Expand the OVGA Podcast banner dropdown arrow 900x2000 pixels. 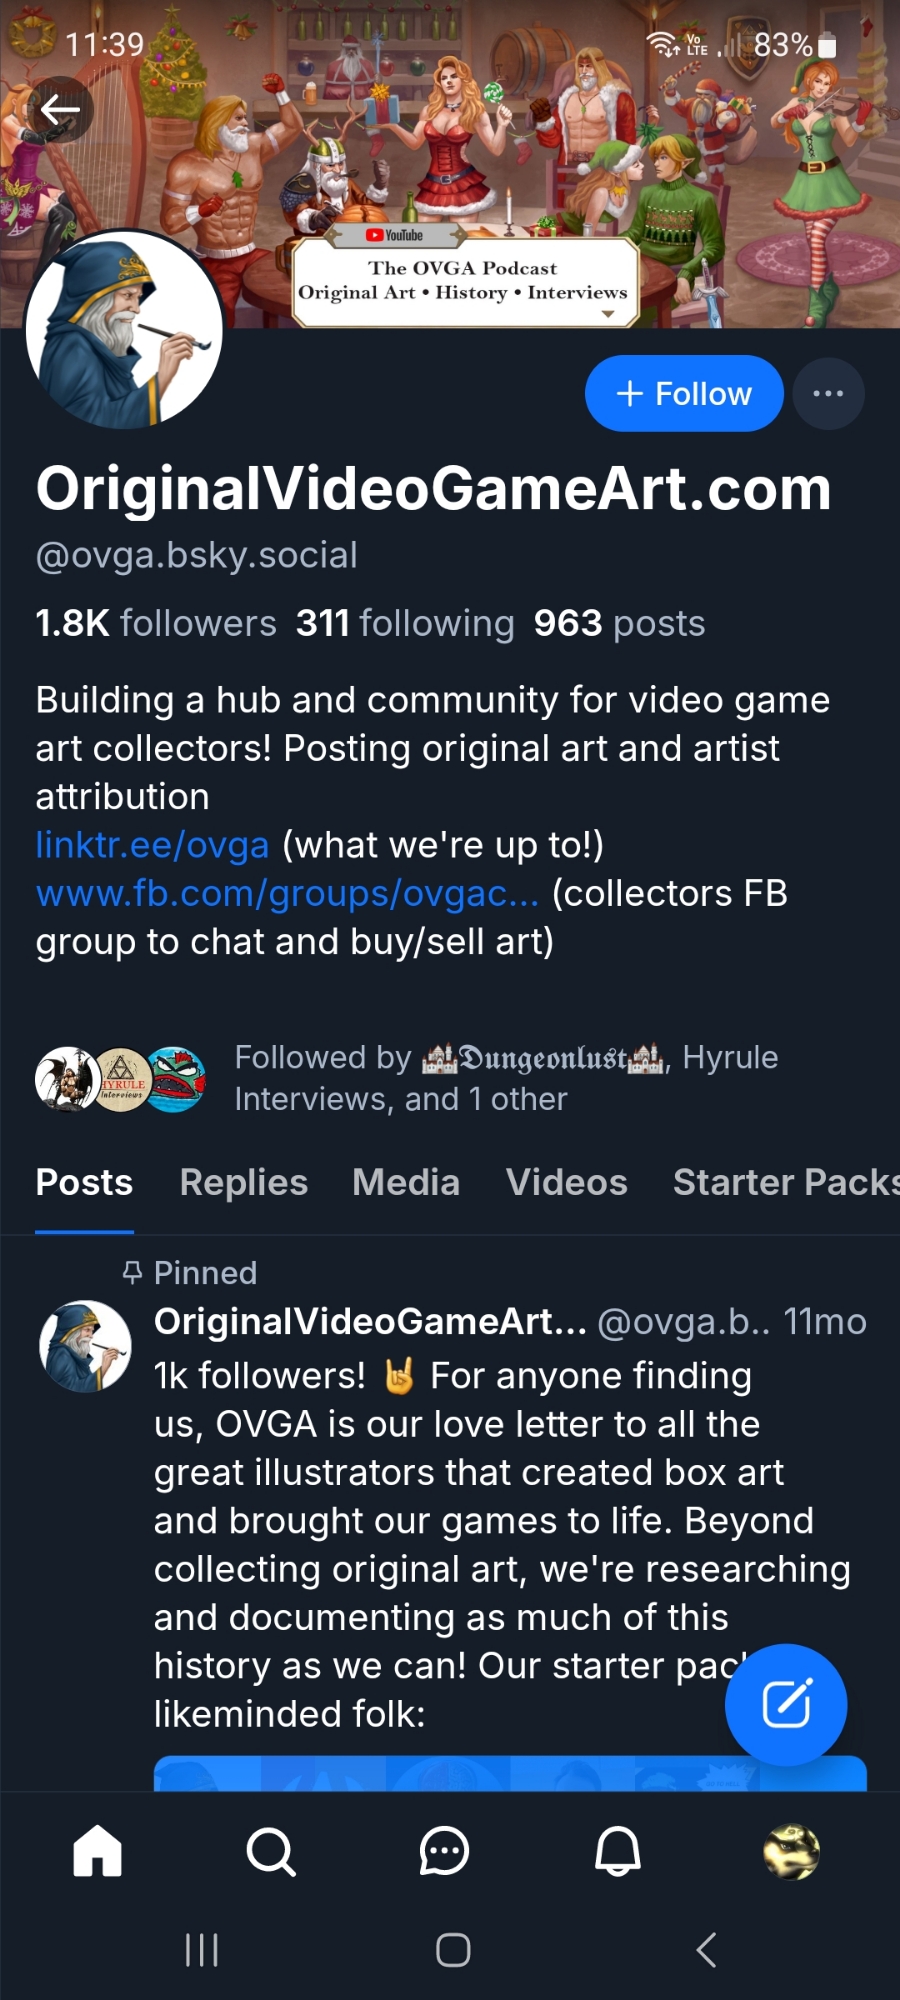point(607,314)
